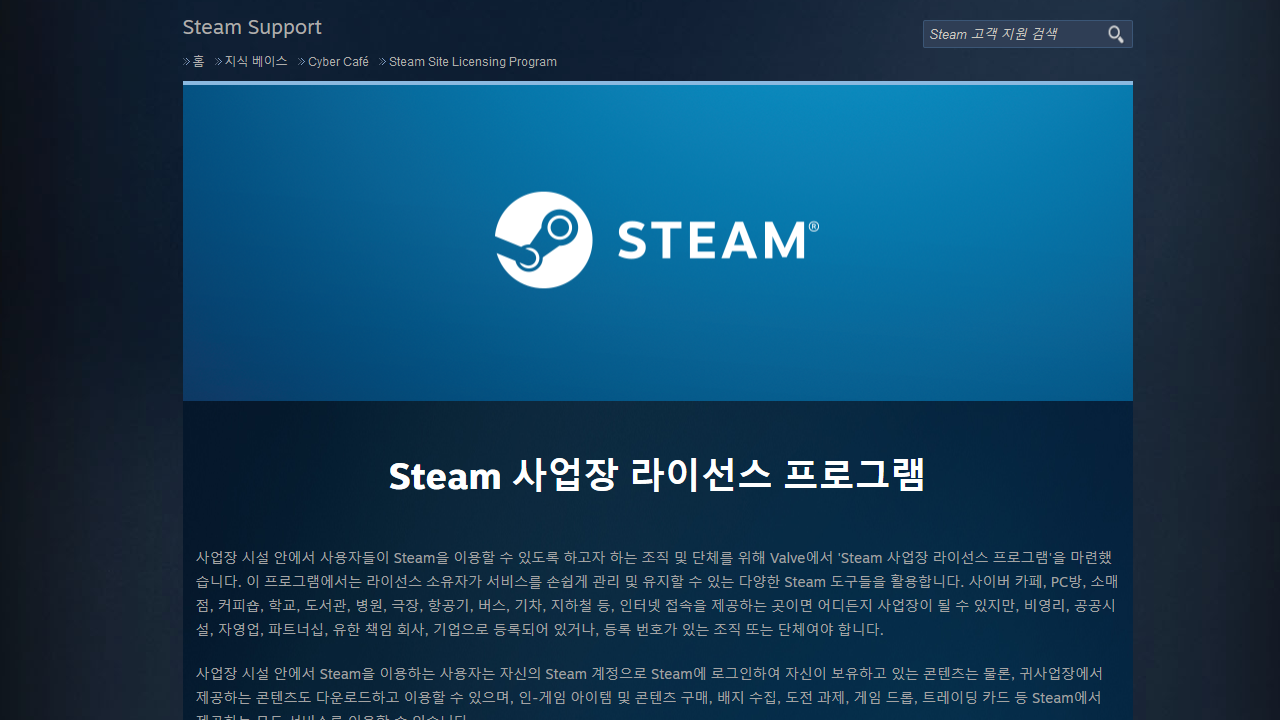Open the Steam Support title link
Image resolution: width=1280 pixels, height=720 pixels.
point(252,27)
